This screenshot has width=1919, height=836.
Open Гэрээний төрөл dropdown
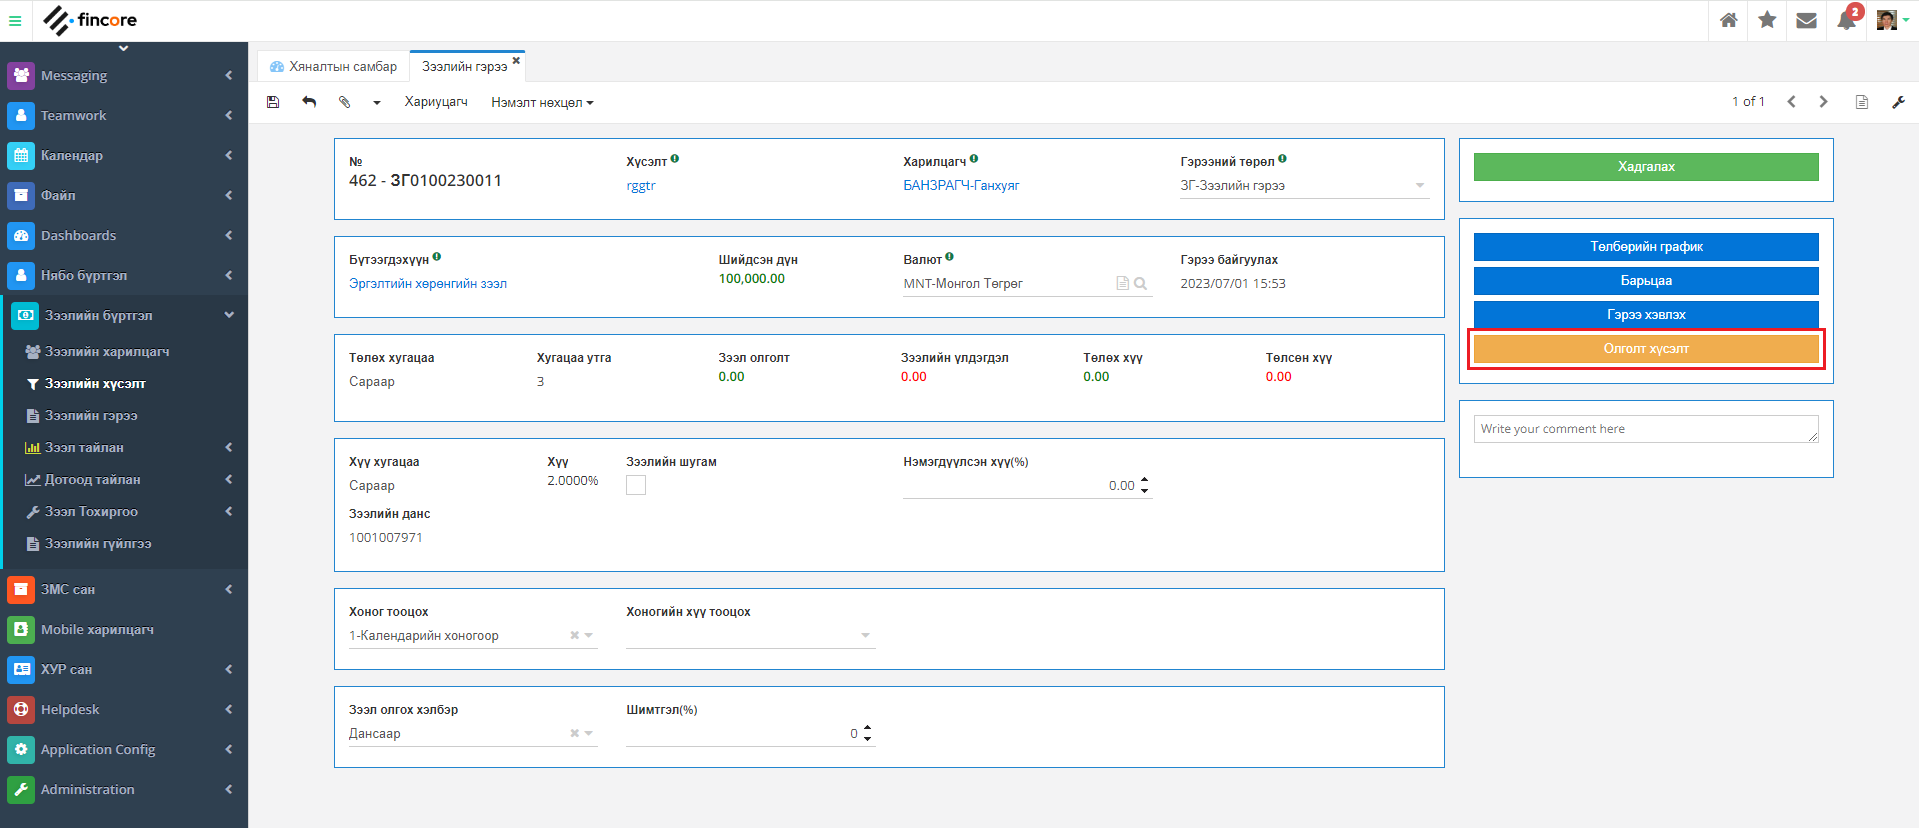click(x=1304, y=186)
